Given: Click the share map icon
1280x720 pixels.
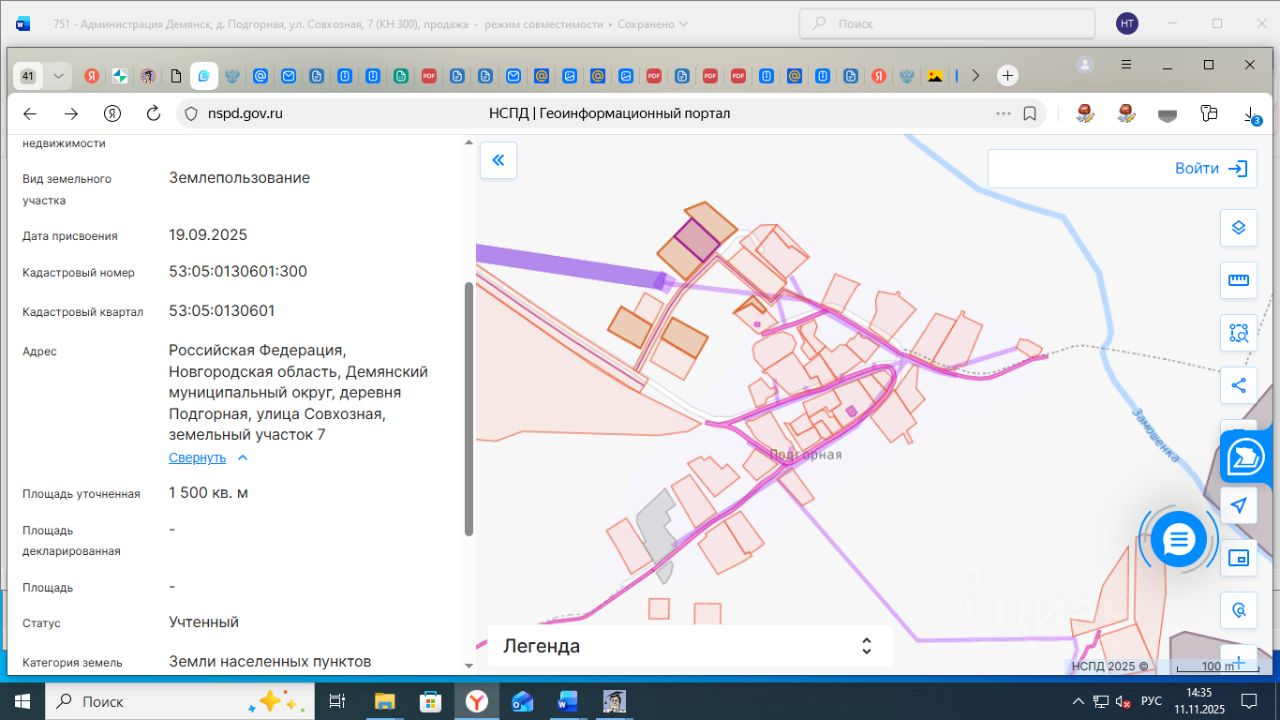Looking at the screenshot, I should tap(1238, 385).
